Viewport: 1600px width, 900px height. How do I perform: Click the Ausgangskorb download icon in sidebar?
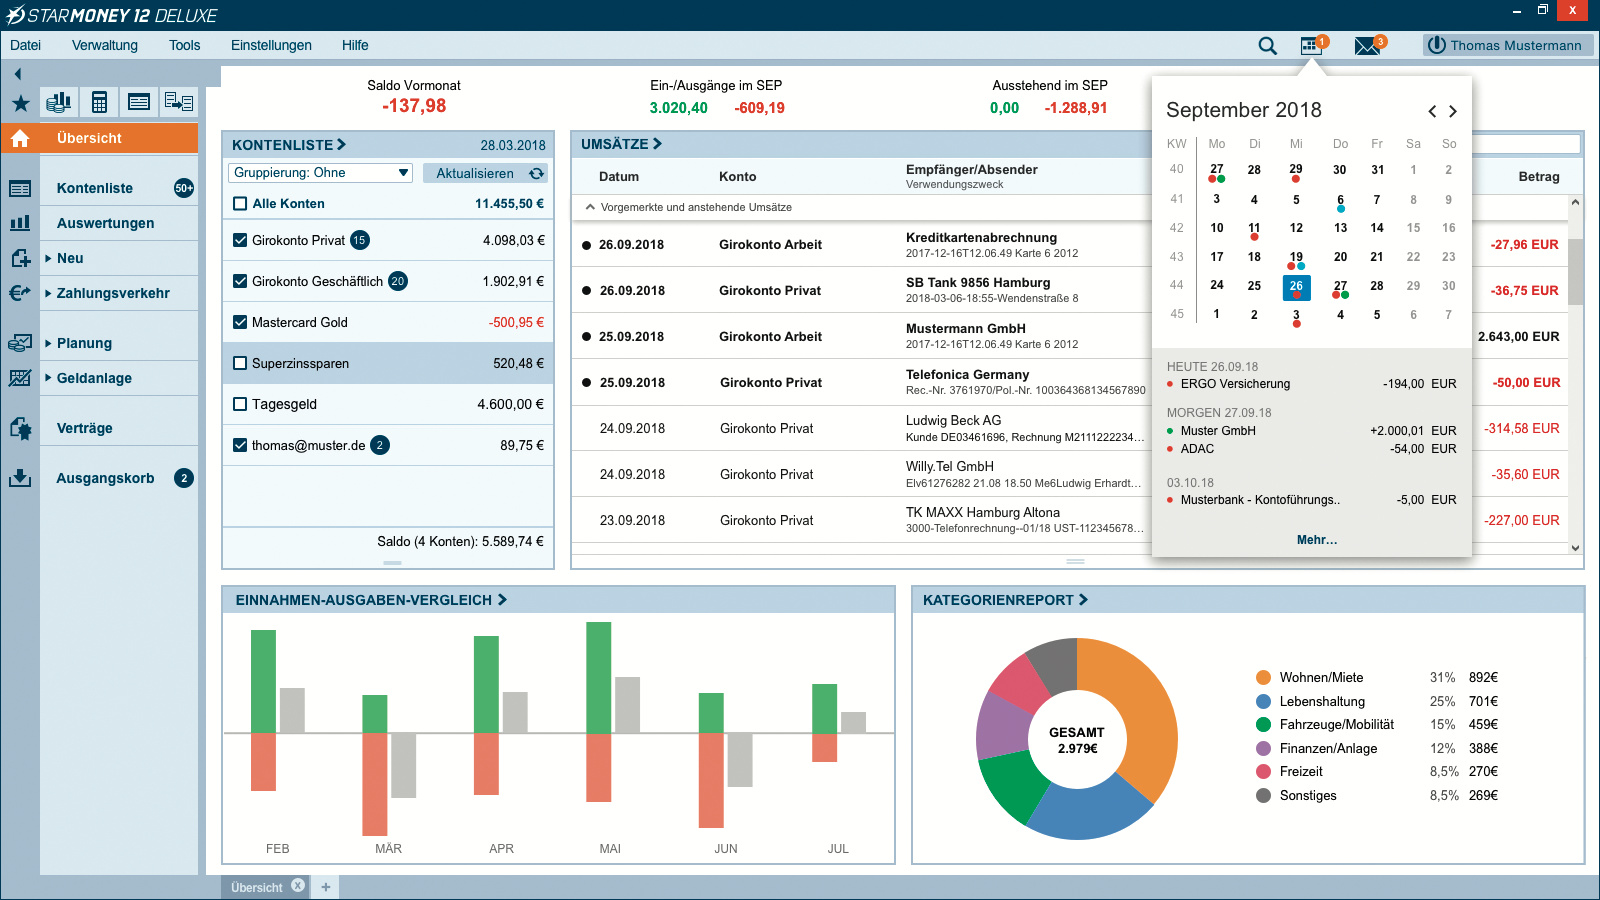pyautogui.click(x=20, y=478)
